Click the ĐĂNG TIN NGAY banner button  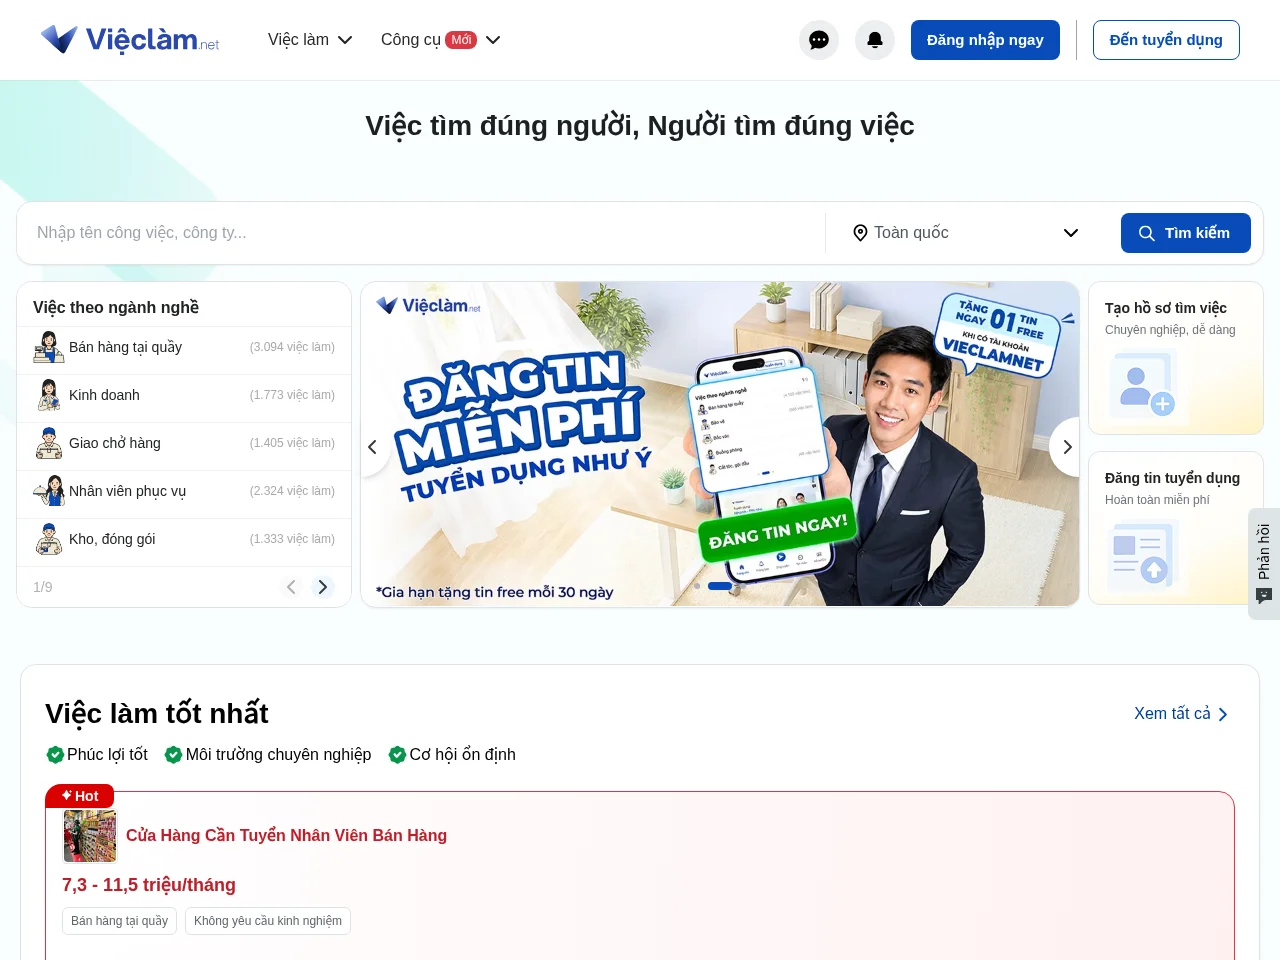[x=778, y=531]
